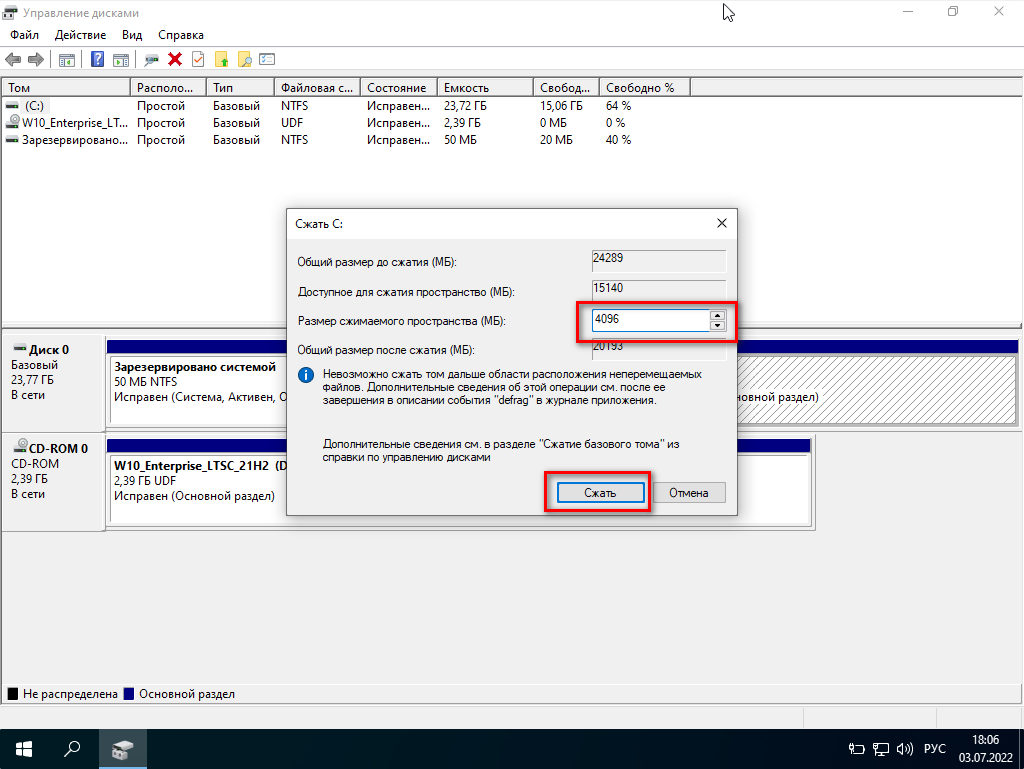Viewport: 1024px width, 769px height.
Task: Click the back arrow in the toolbar
Action: click(x=13, y=60)
